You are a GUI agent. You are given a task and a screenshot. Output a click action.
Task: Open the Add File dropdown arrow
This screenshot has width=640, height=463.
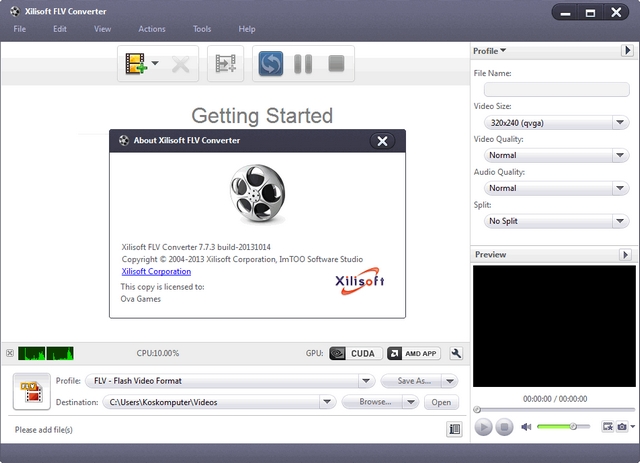pos(155,63)
